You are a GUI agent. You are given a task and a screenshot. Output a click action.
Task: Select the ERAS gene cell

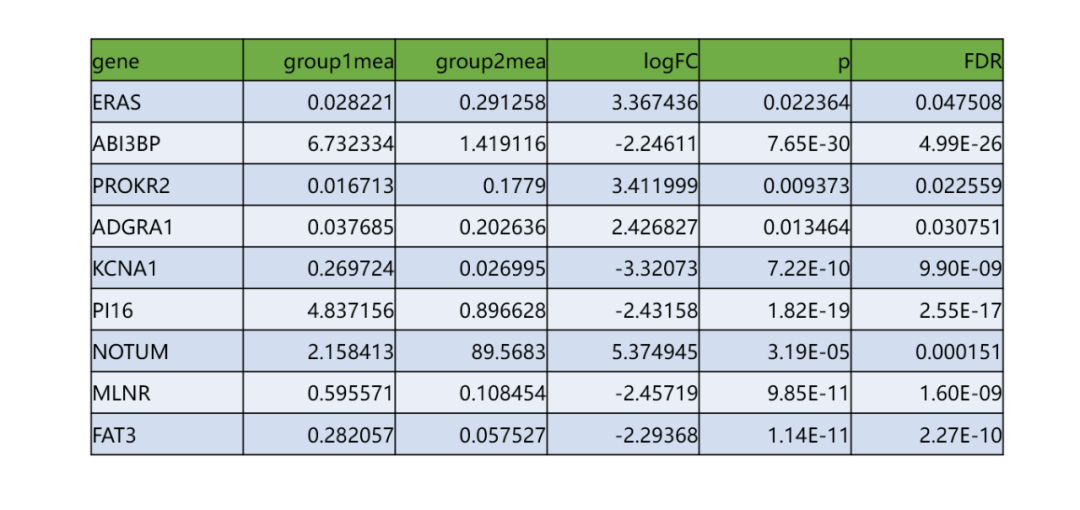point(167,102)
